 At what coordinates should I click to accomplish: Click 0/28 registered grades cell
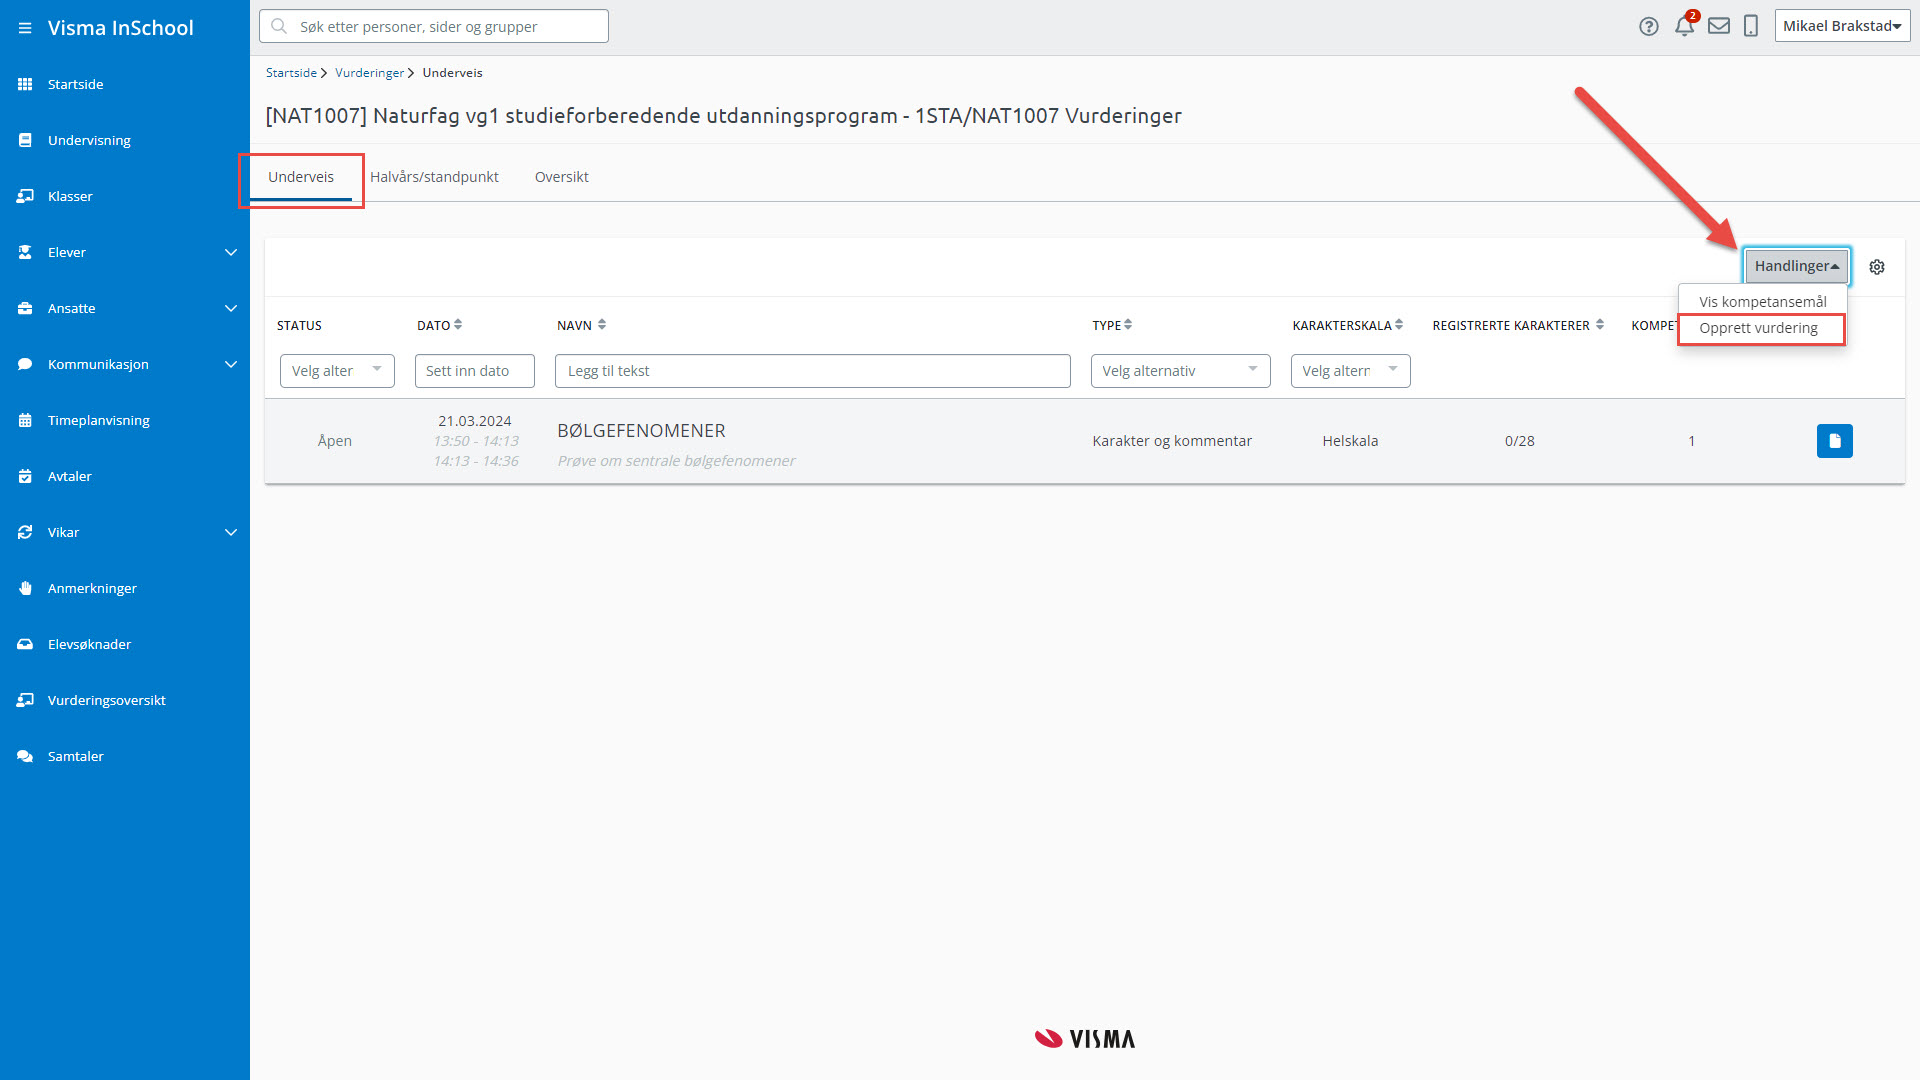[1519, 441]
